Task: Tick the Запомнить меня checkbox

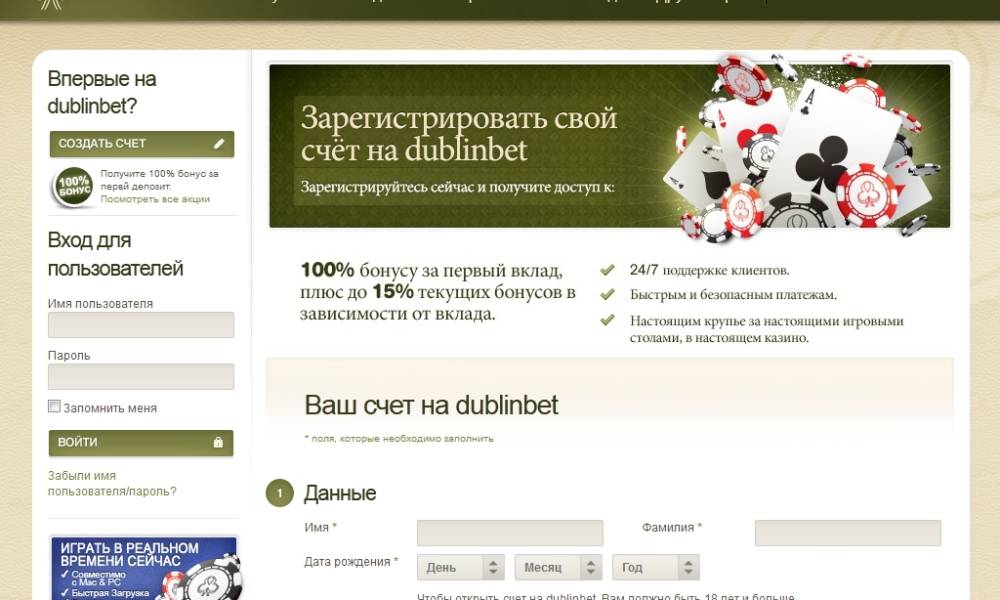Action: (54, 406)
